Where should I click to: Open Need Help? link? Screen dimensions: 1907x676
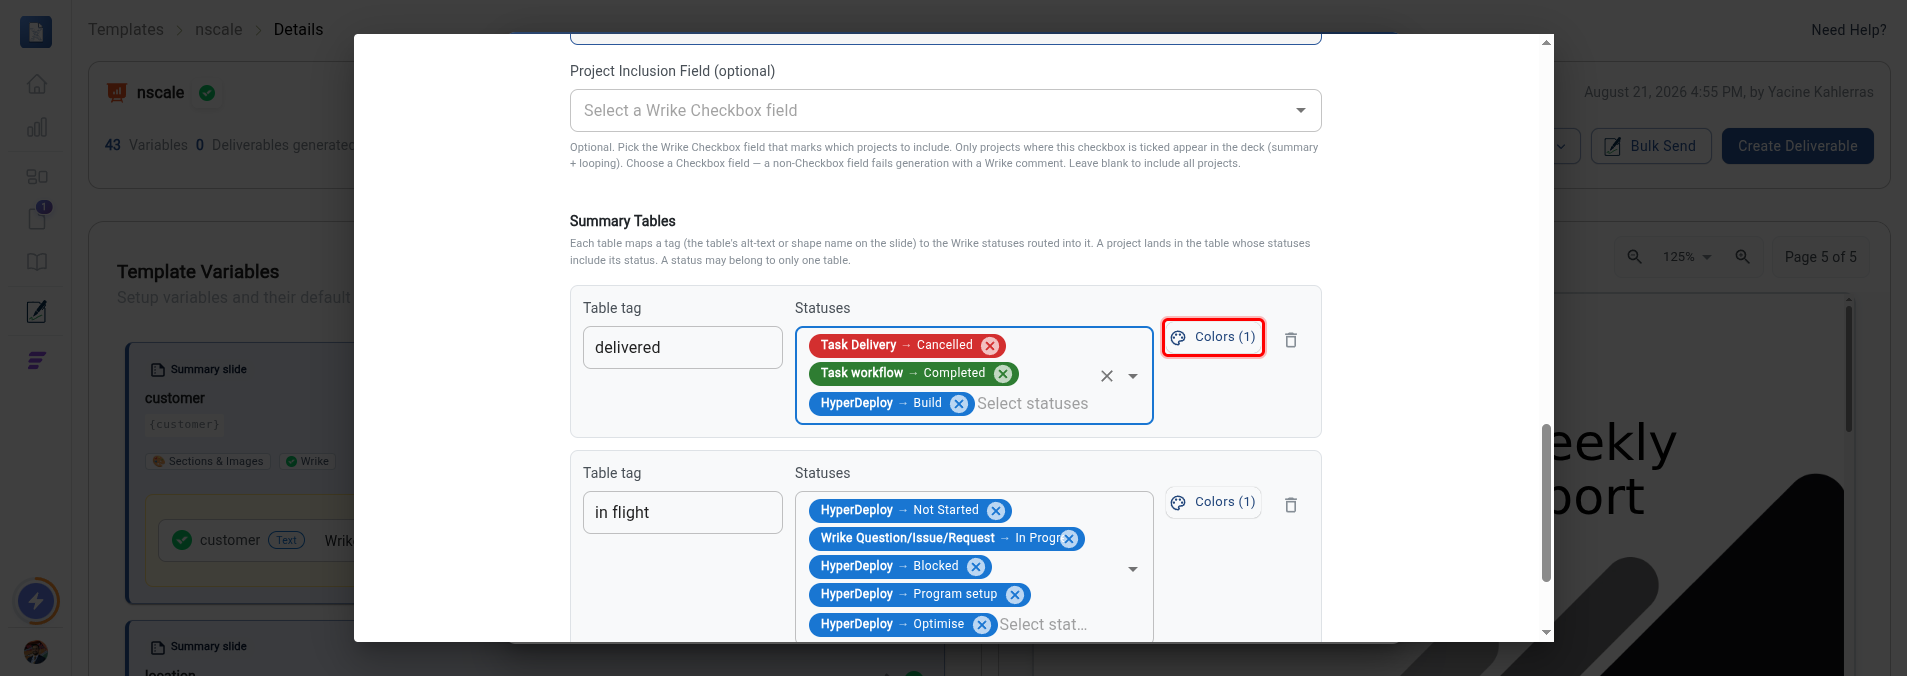[1849, 30]
